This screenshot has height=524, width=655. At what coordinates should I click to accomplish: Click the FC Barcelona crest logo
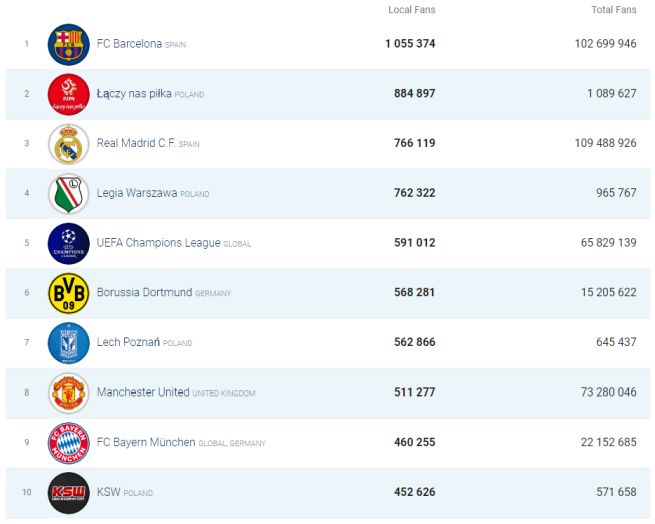click(x=69, y=44)
